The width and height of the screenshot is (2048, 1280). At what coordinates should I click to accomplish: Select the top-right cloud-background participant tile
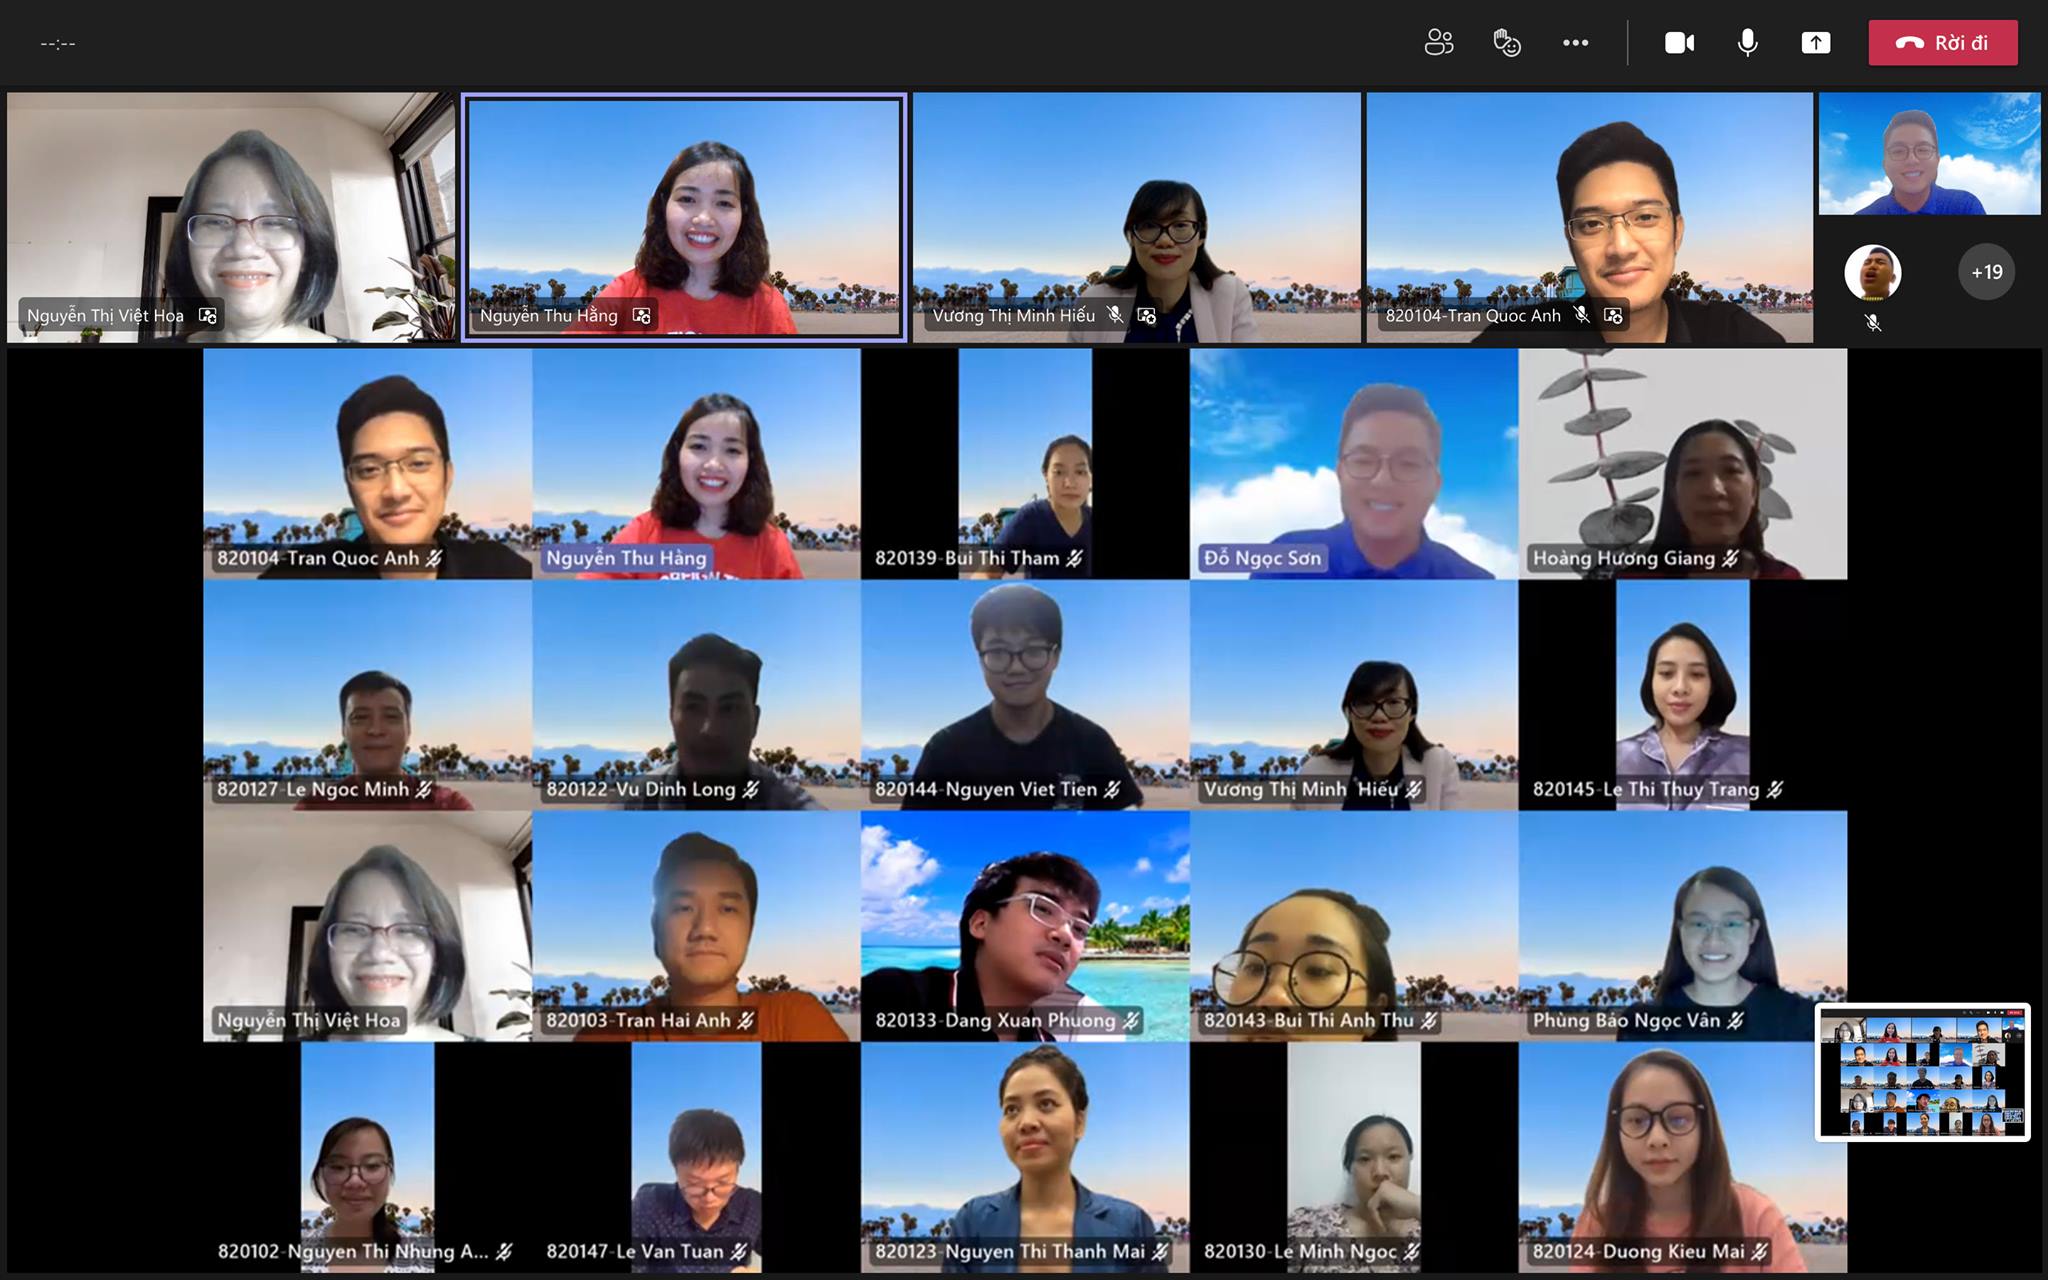tap(1929, 154)
